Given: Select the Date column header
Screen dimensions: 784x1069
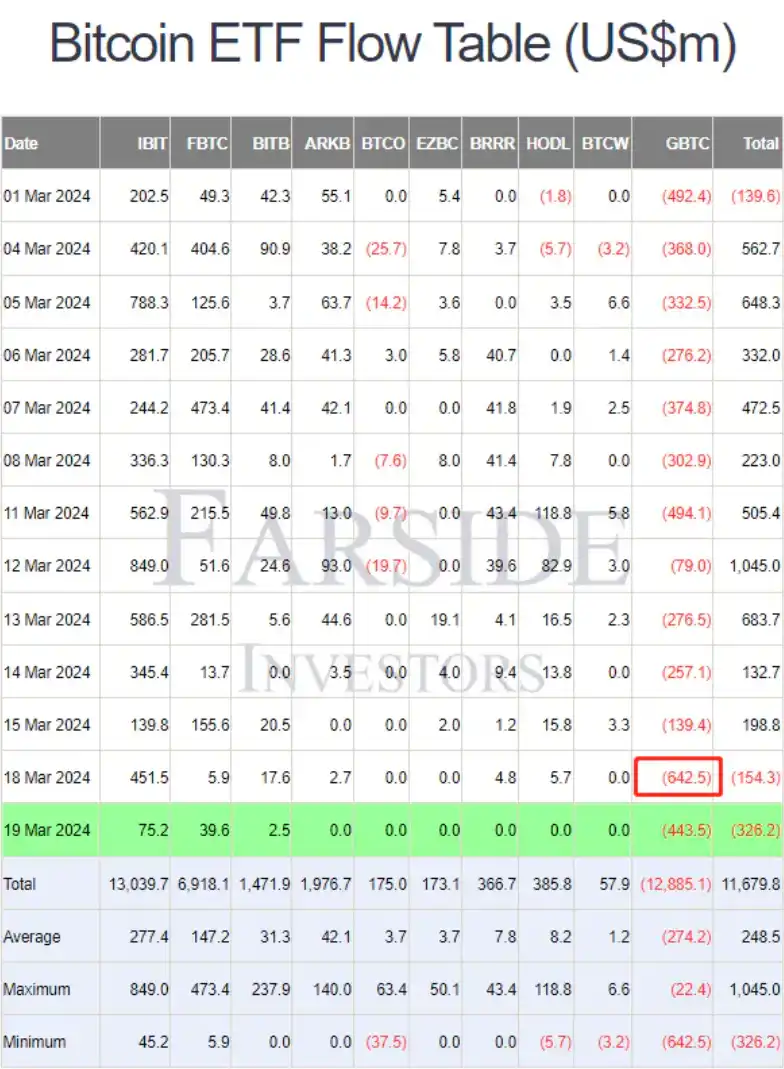Looking at the screenshot, I should pyautogui.click(x=21, y=143).
